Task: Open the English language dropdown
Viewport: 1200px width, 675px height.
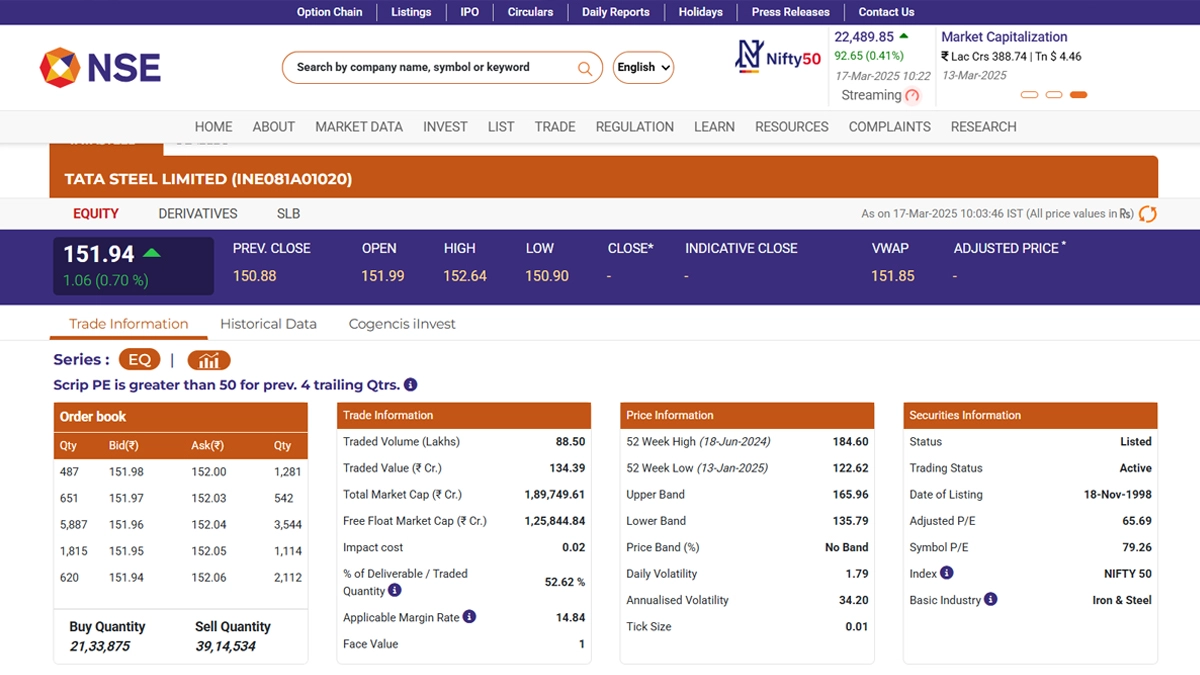Action: tap(643, 68)
